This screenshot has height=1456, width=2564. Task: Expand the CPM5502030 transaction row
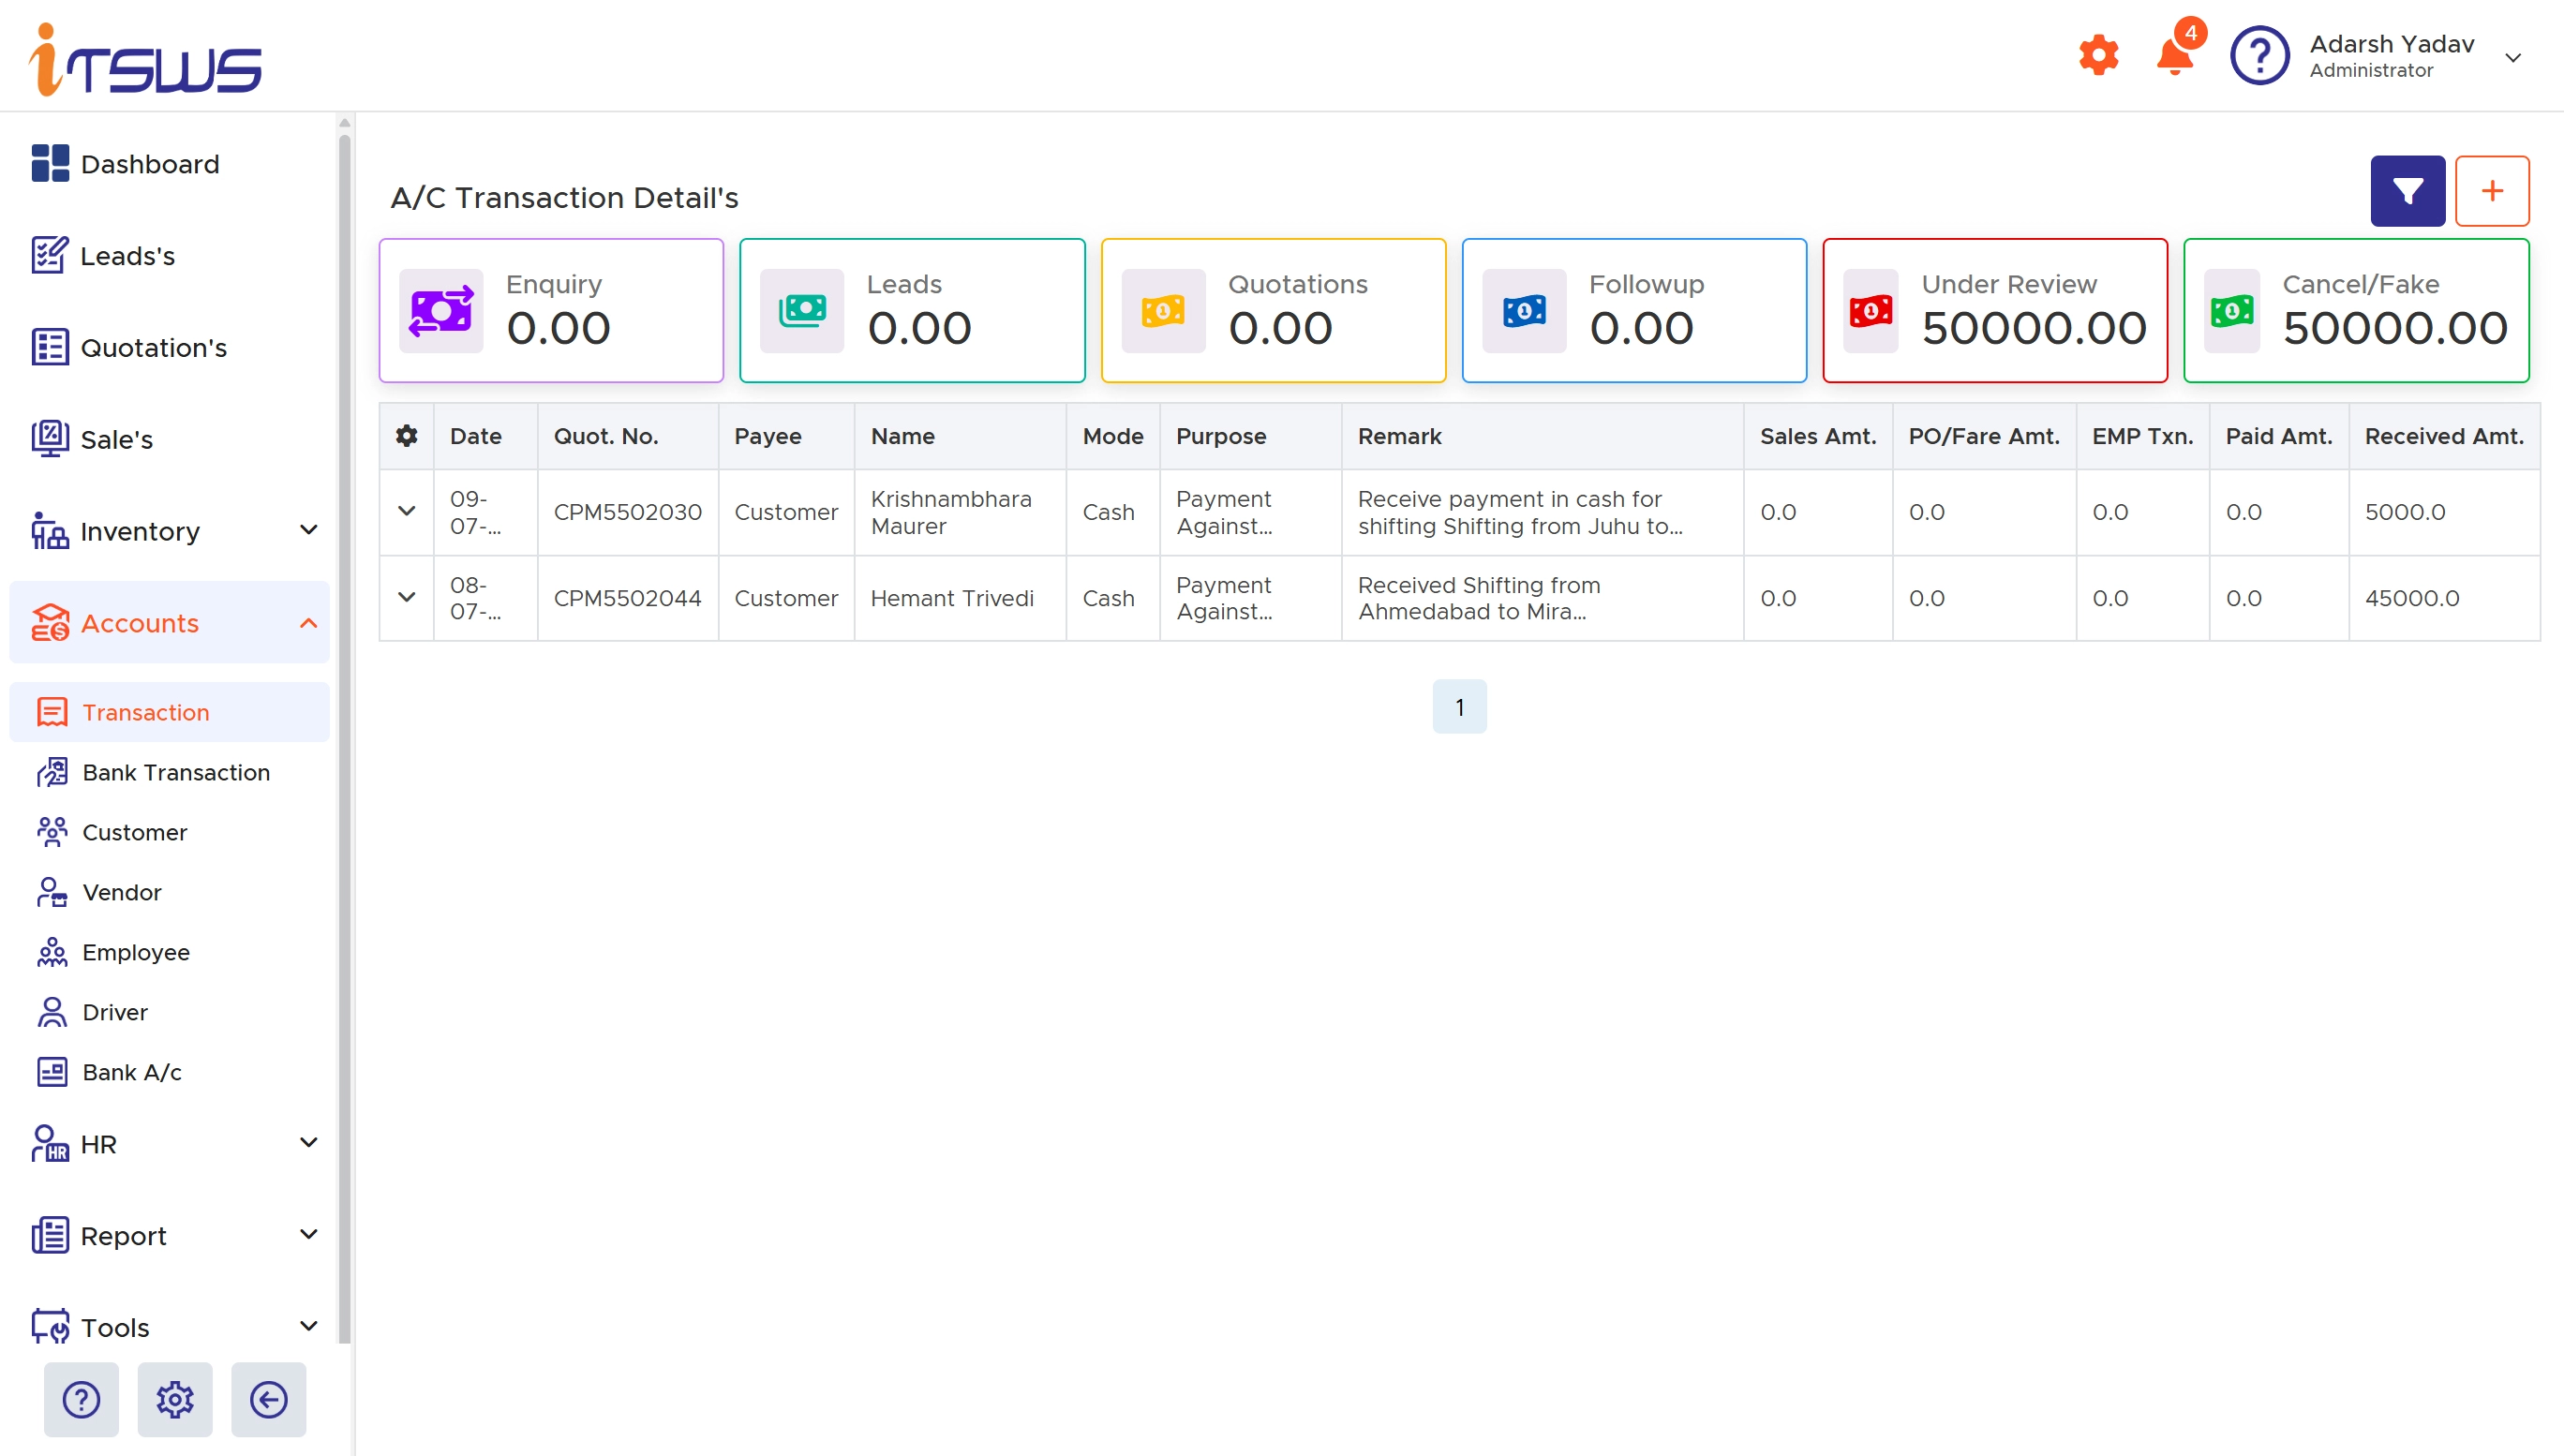click(406, 511)
